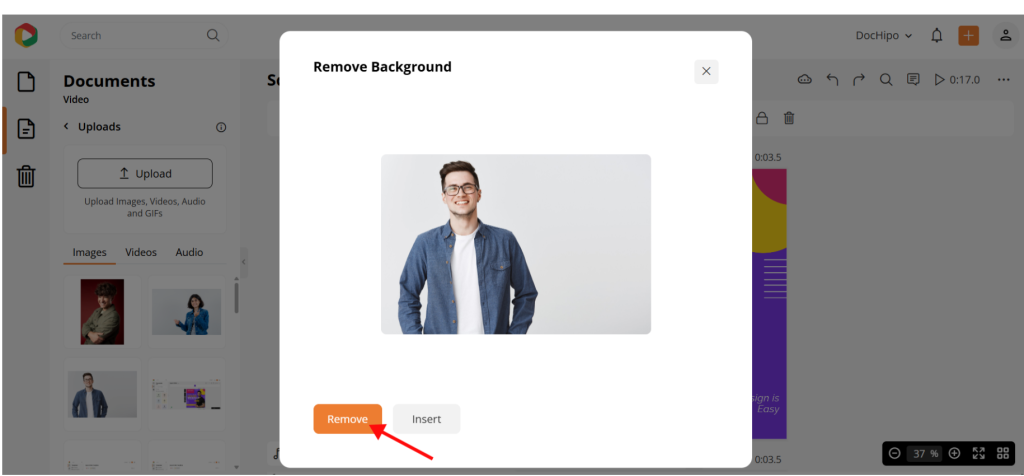
Task: Toggle the lock icon in toolbar
Action: [x=761, y=118]
